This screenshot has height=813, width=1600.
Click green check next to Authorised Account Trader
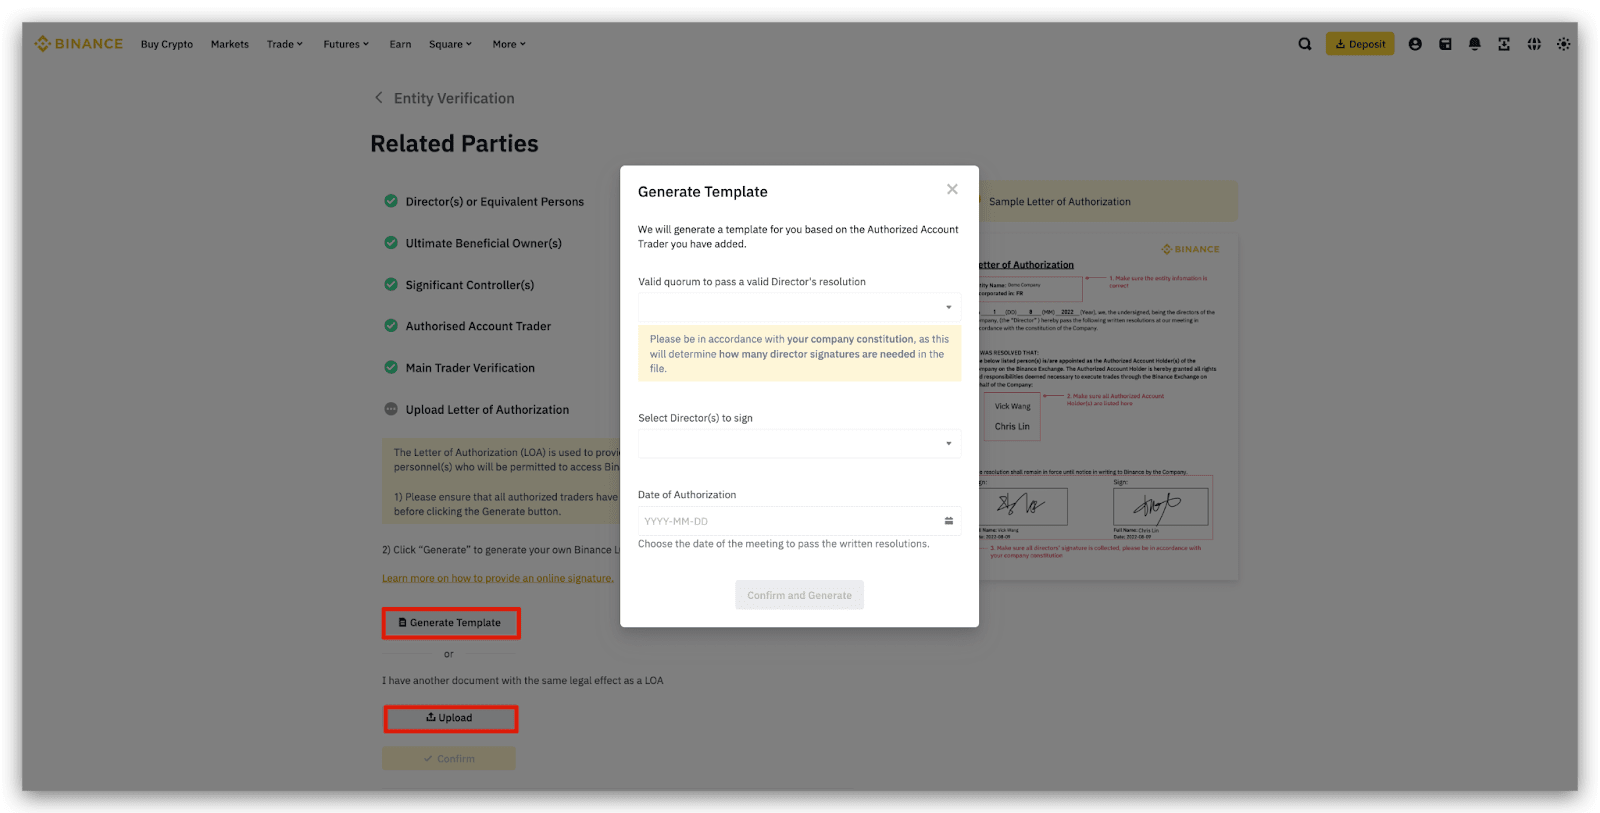(x=391, y=326)
